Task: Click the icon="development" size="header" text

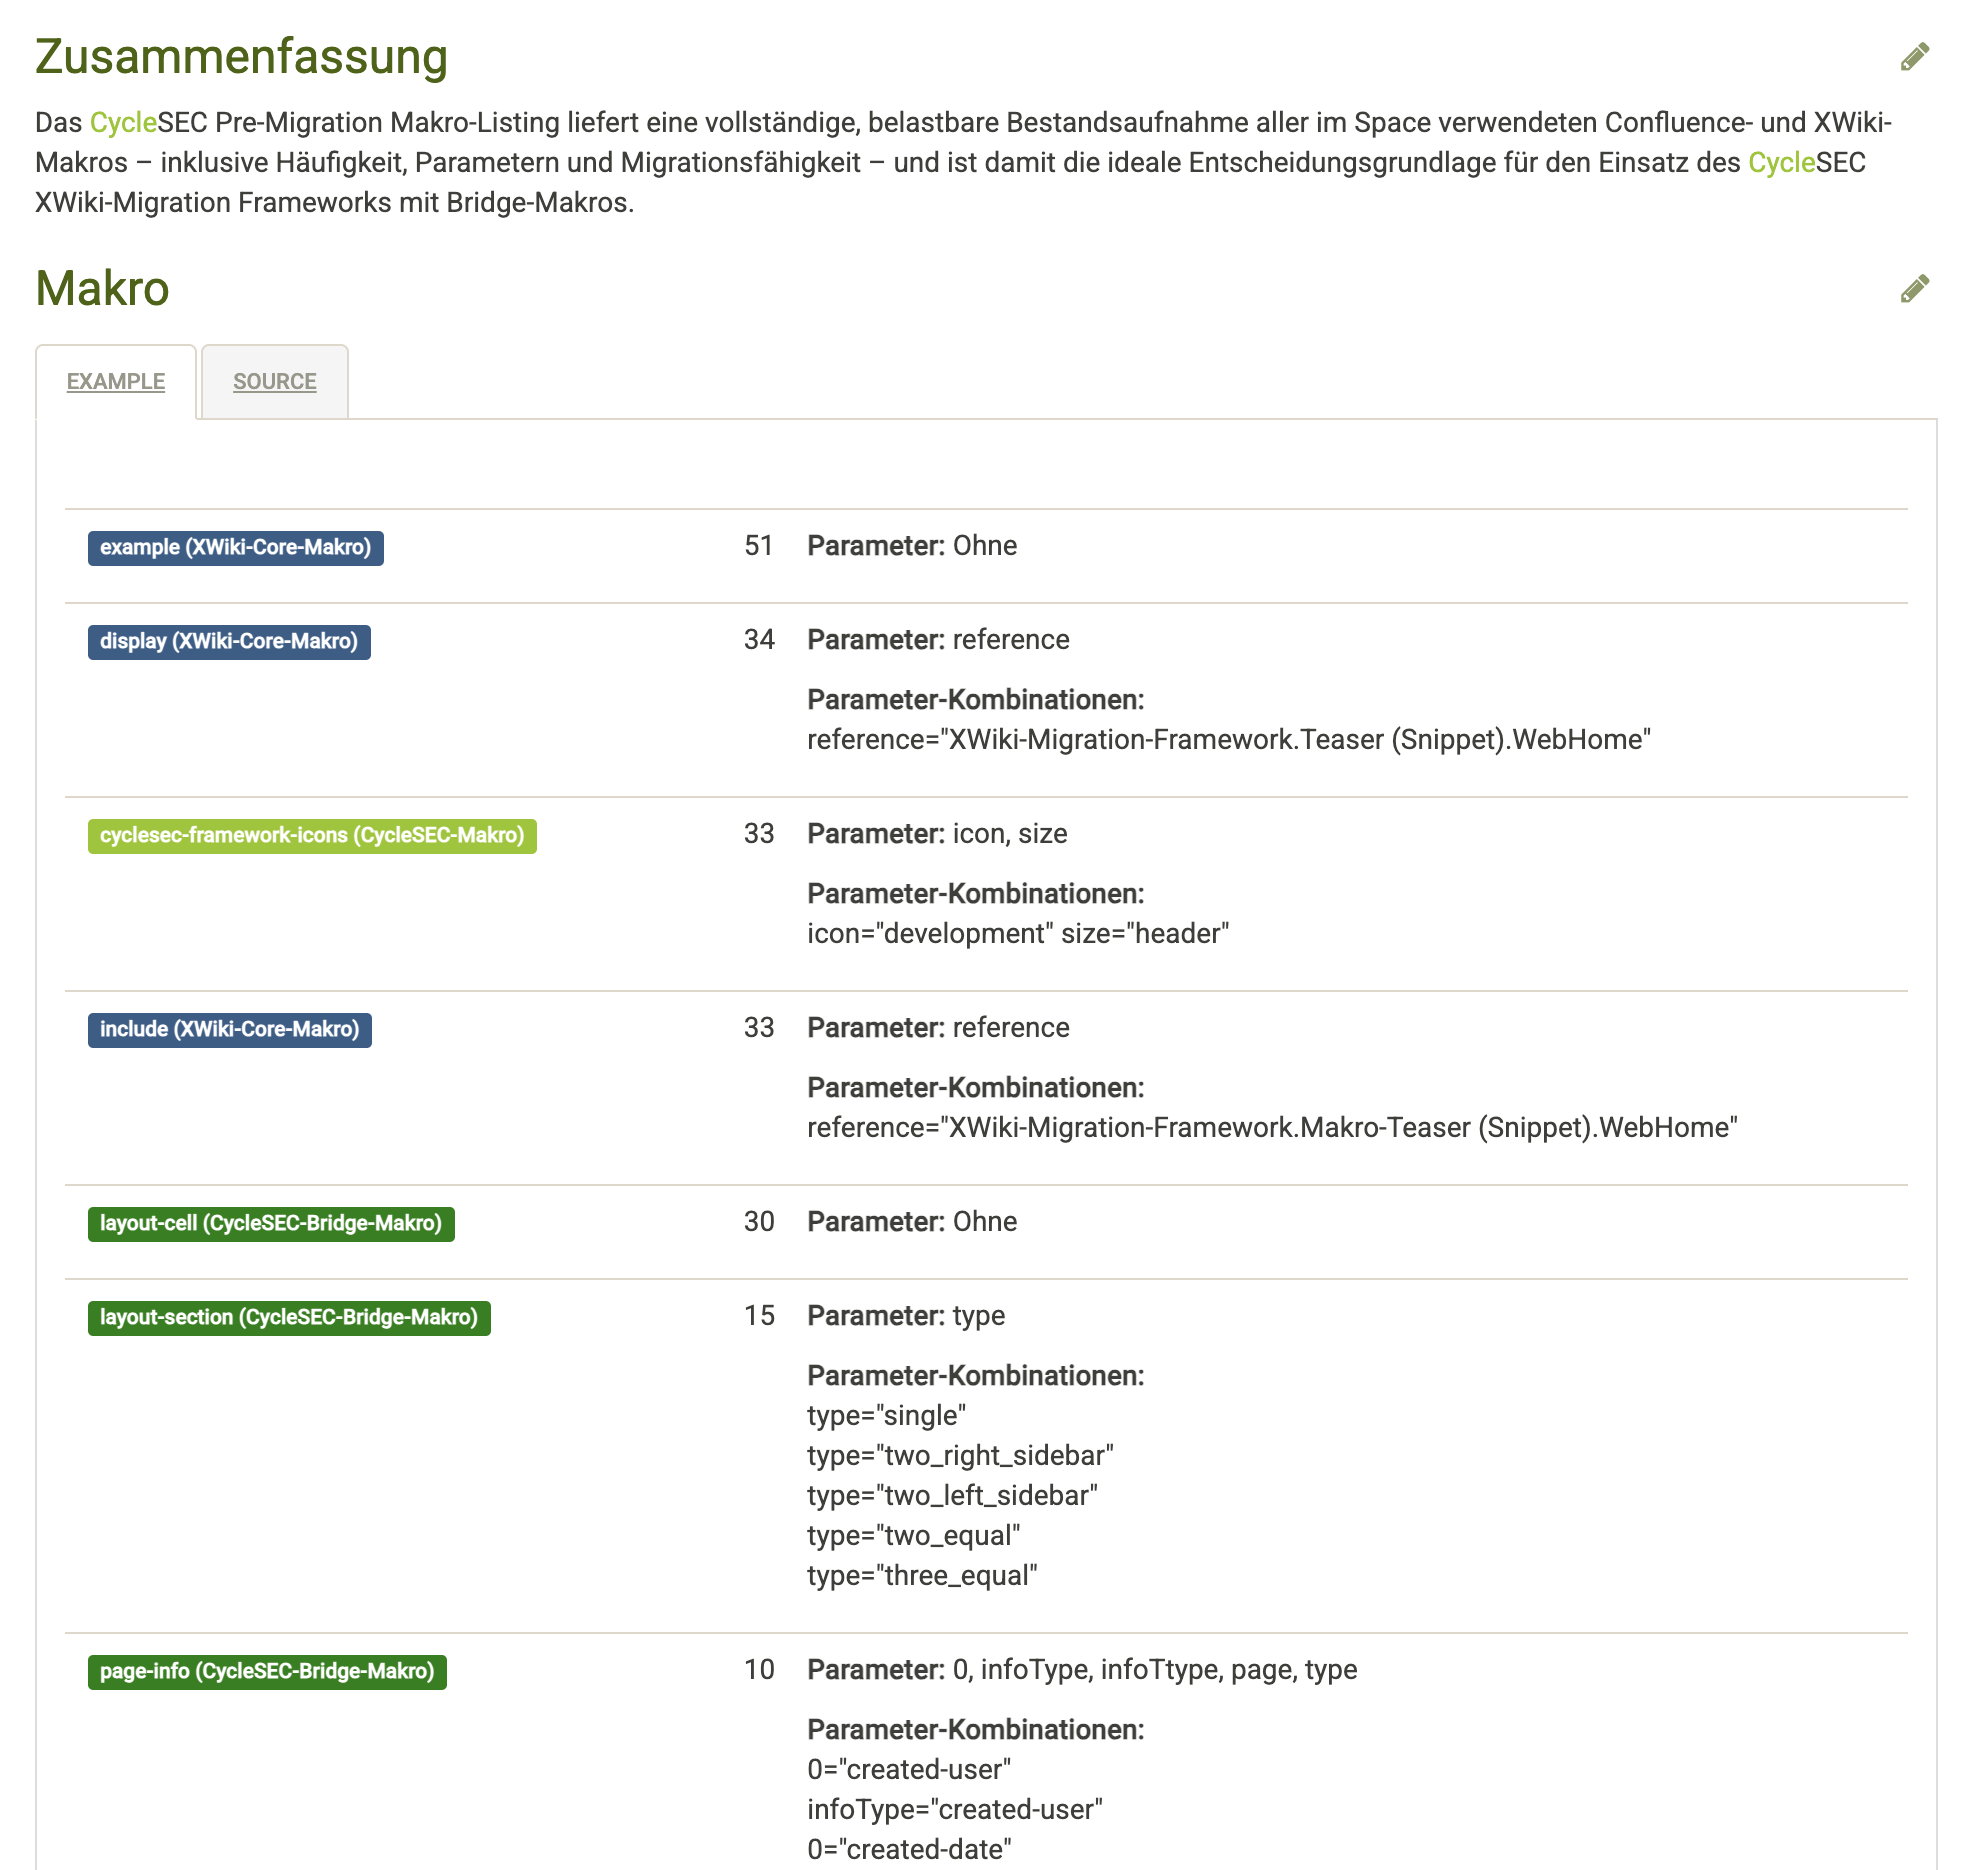Action: [1018, 934]
